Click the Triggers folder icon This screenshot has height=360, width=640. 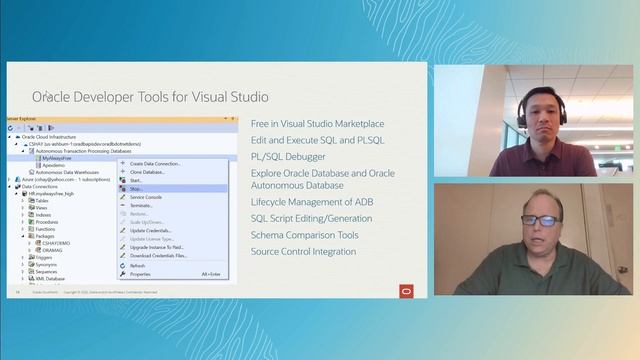[x=31, y=258]
